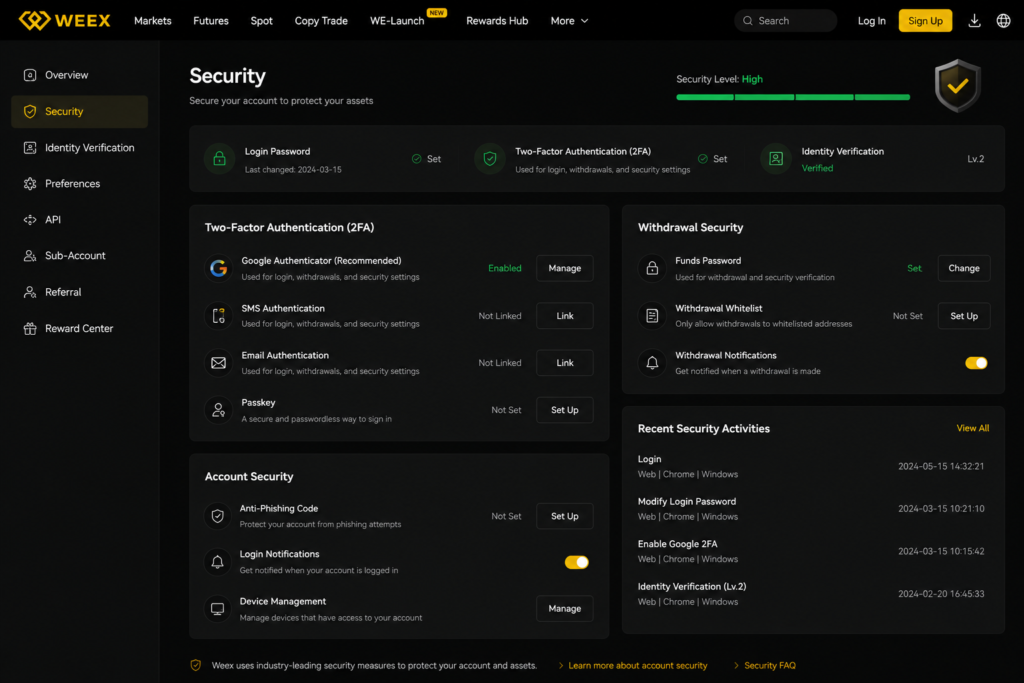Viewport: 1024px width, 683px height.
Task: Click "Last changed: 2024-03-15" text
Action: pyautogui.click(x=293, y=170)
